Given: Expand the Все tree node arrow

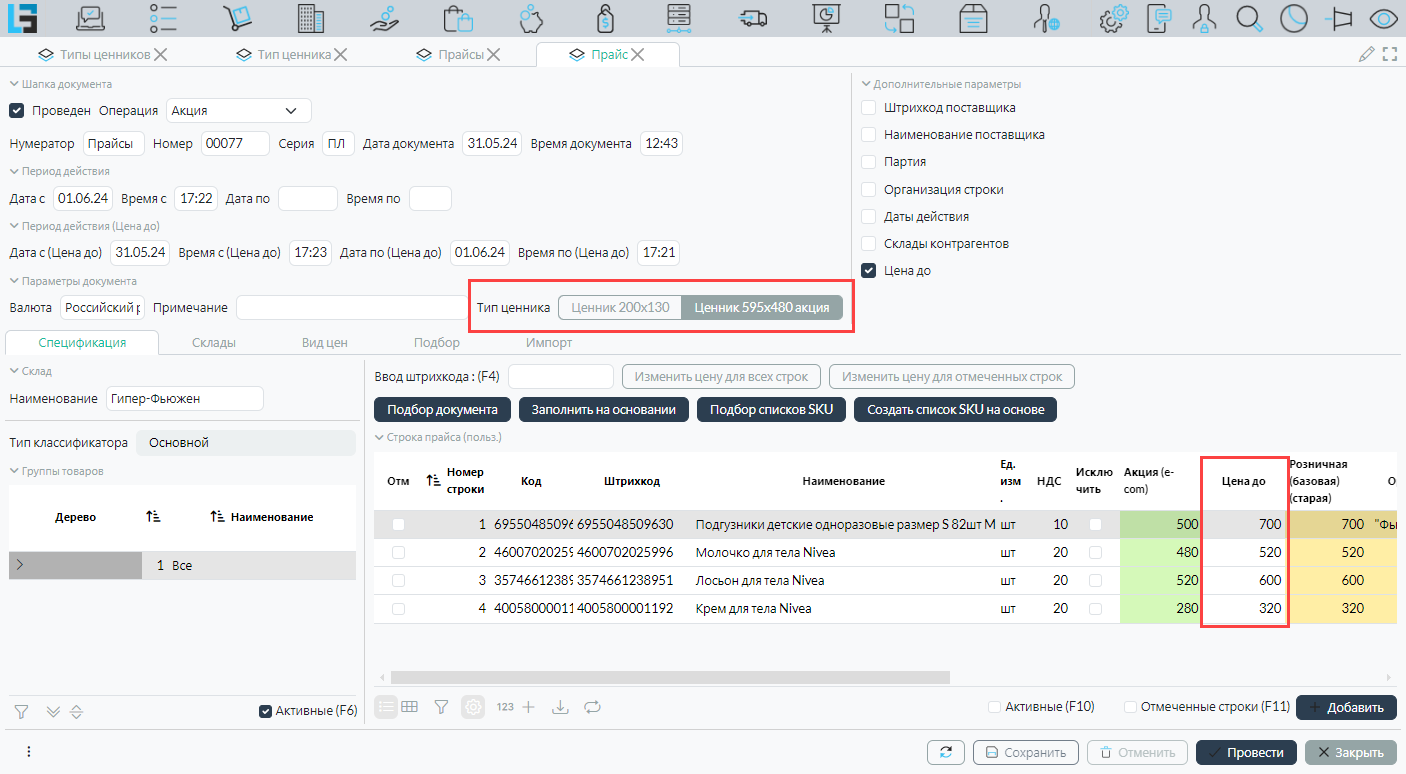Looking at the screenshot, I should (x=20, y=565).
